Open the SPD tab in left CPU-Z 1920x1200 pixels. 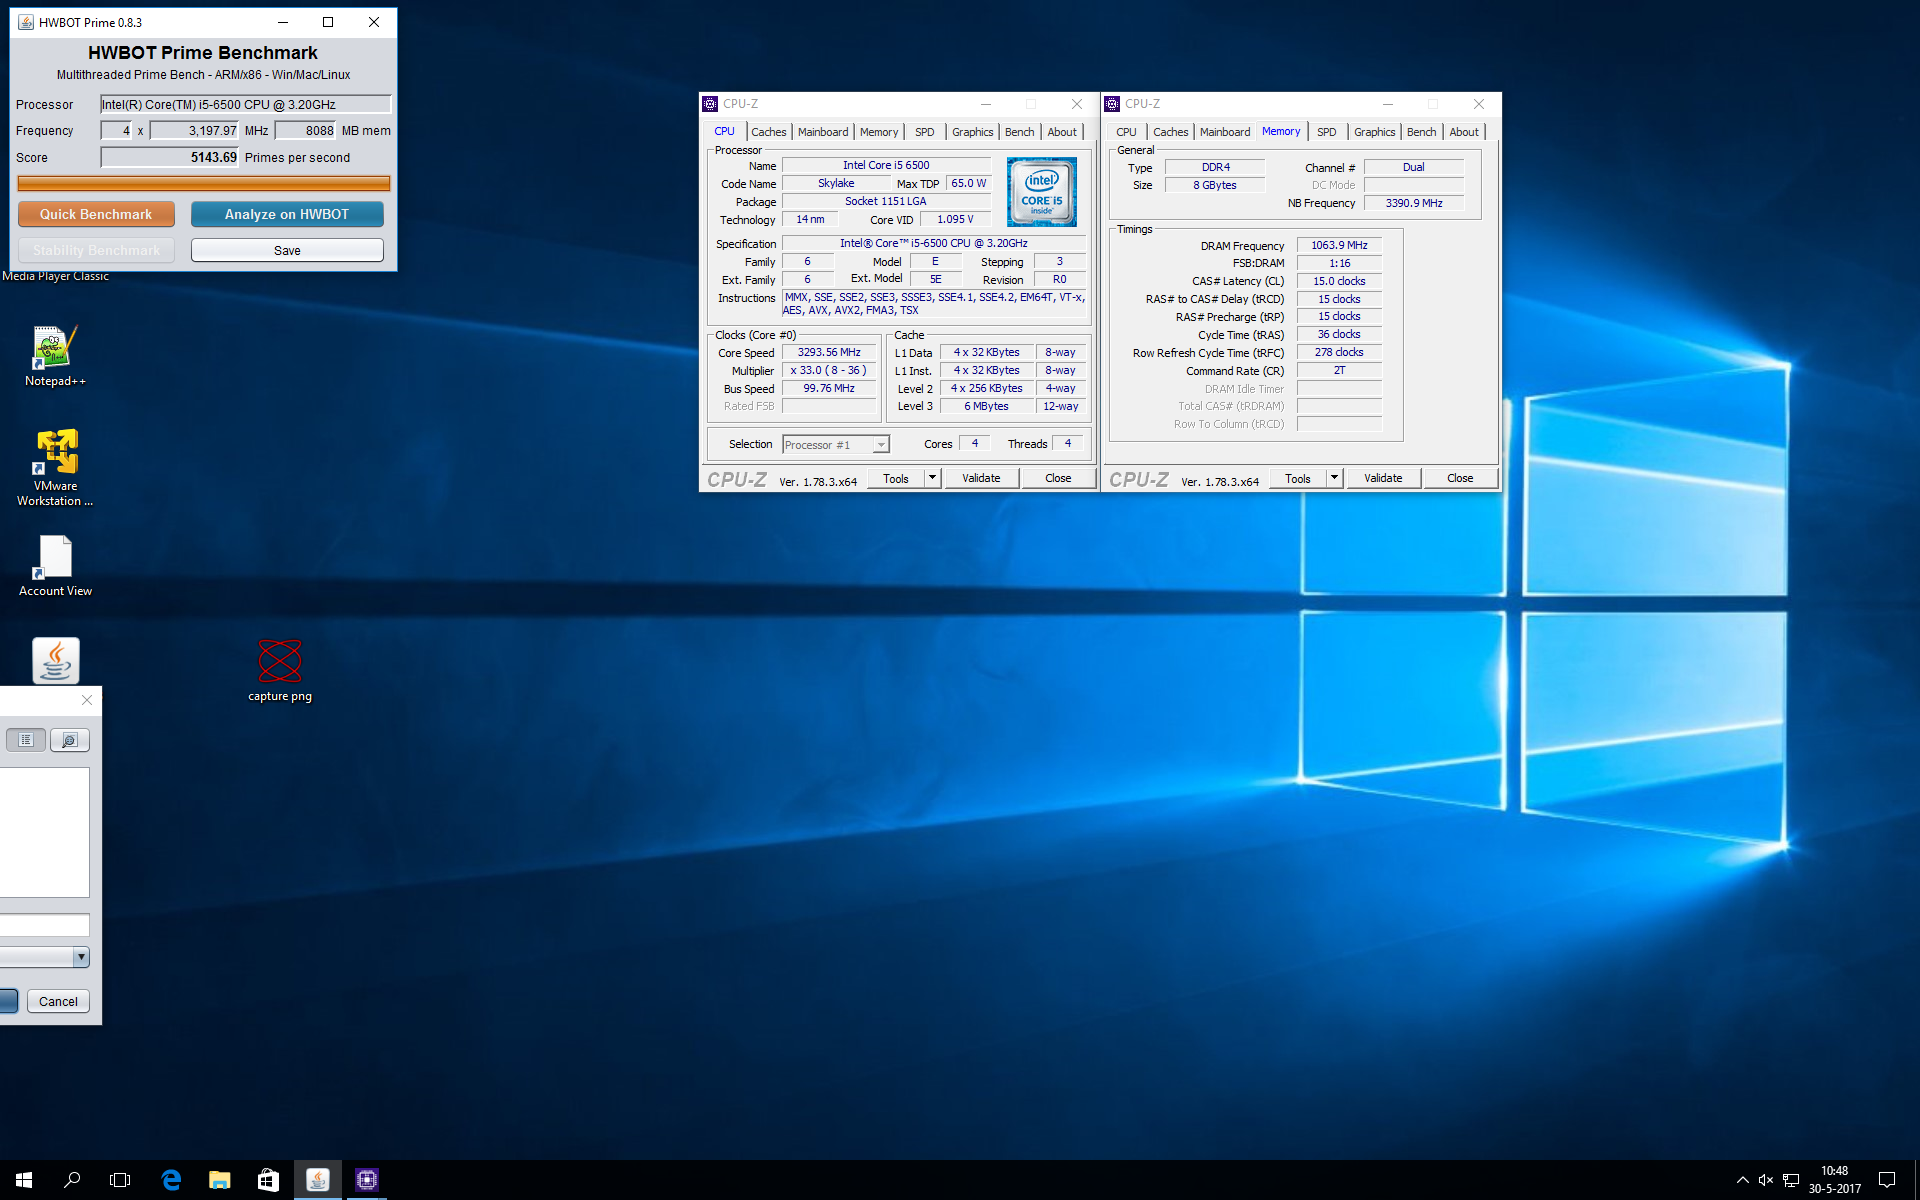coord(925,132)
